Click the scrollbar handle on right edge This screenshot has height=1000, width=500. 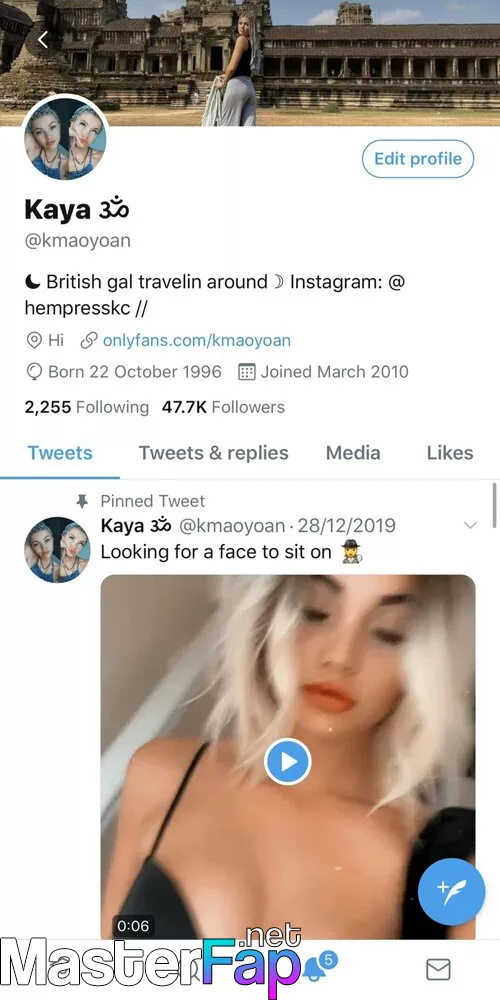(x=494, y=505)
